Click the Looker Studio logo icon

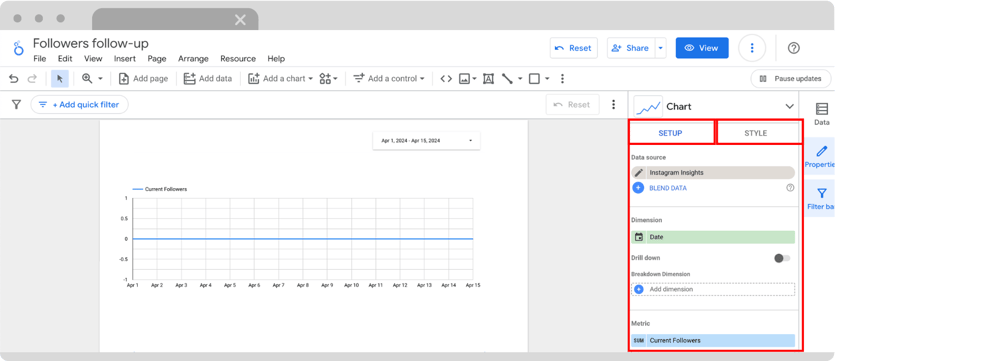pos(19,47)
